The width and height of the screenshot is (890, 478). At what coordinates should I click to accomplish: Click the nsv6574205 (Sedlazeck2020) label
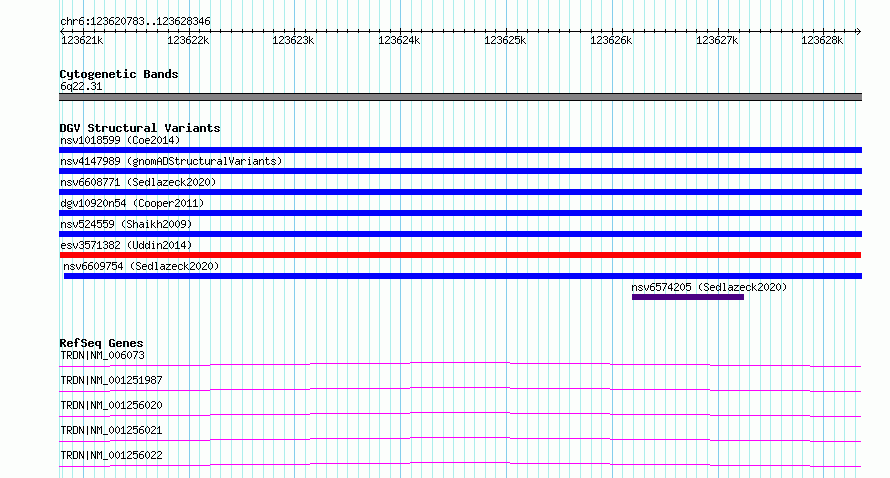tap(710, 287)
